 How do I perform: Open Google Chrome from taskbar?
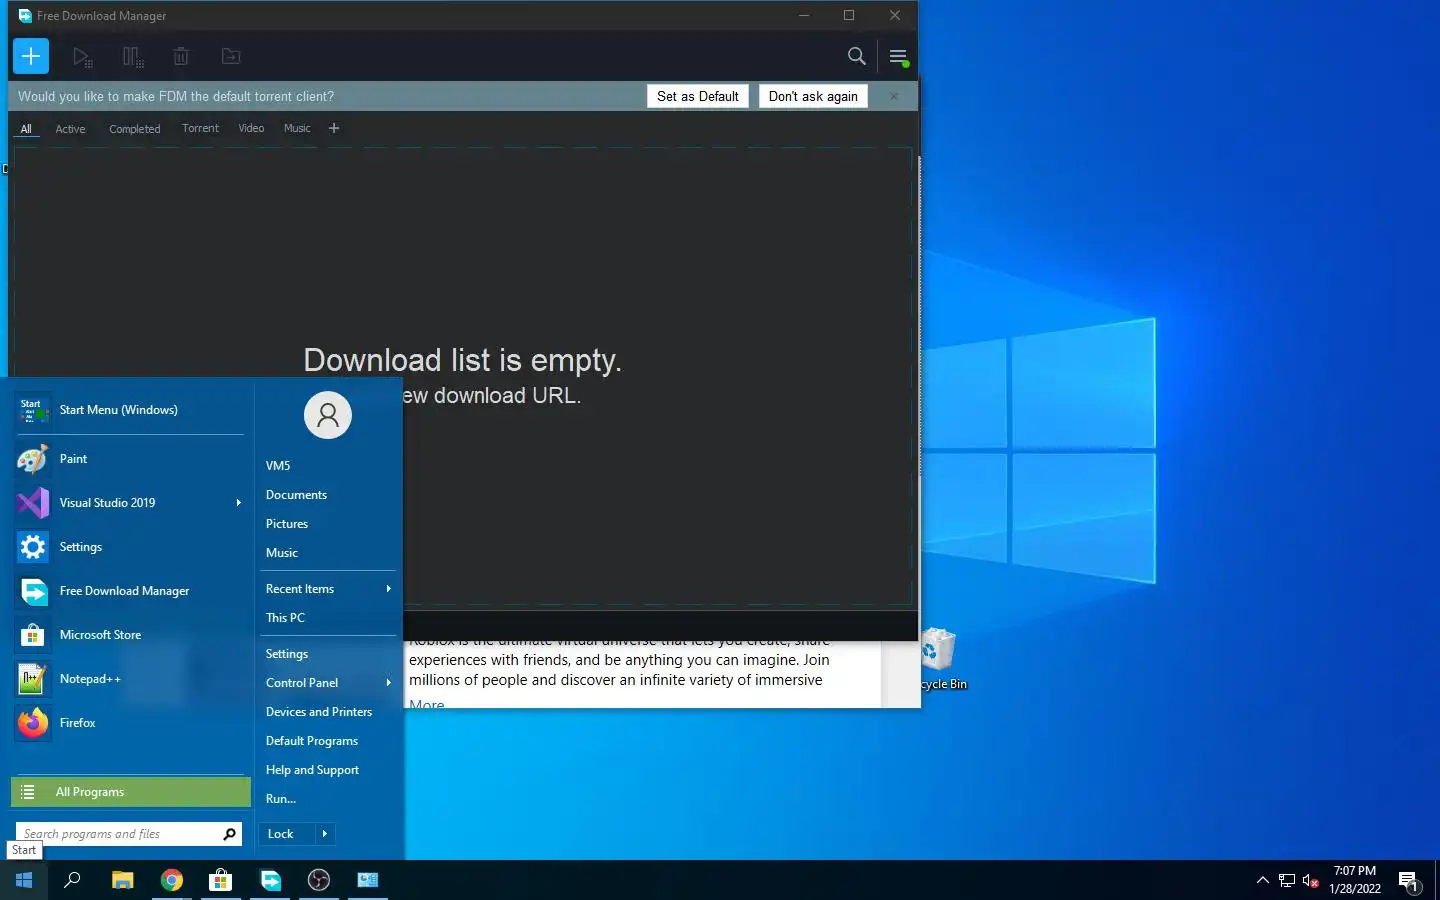(172, 880)
